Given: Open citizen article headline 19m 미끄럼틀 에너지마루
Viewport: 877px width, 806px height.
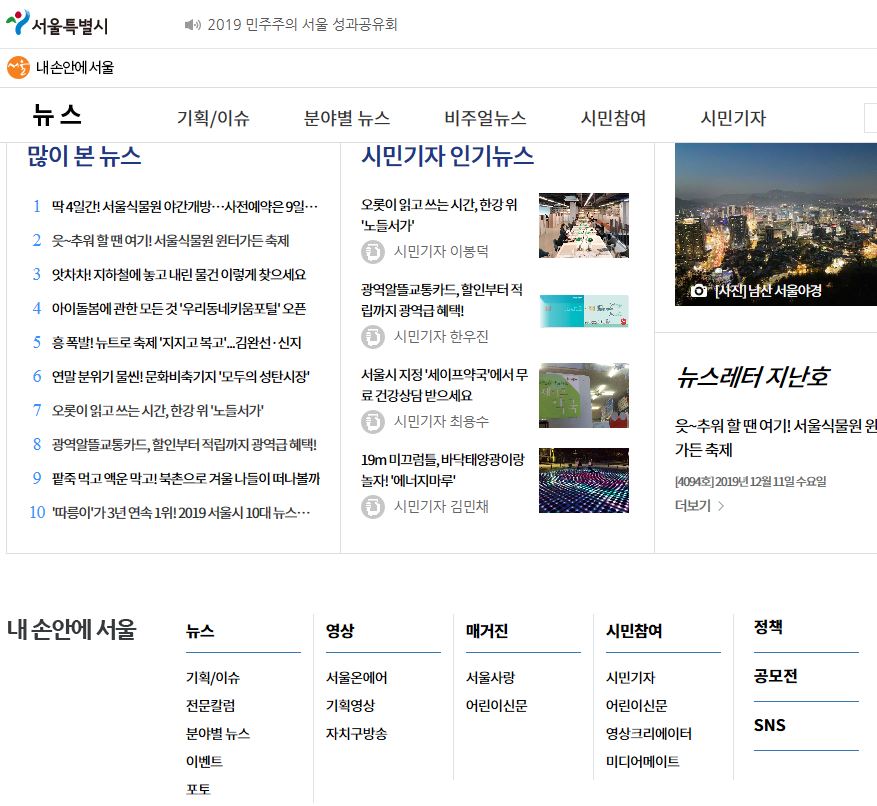Looking at the screenshot, I should (x=442, y=470).
